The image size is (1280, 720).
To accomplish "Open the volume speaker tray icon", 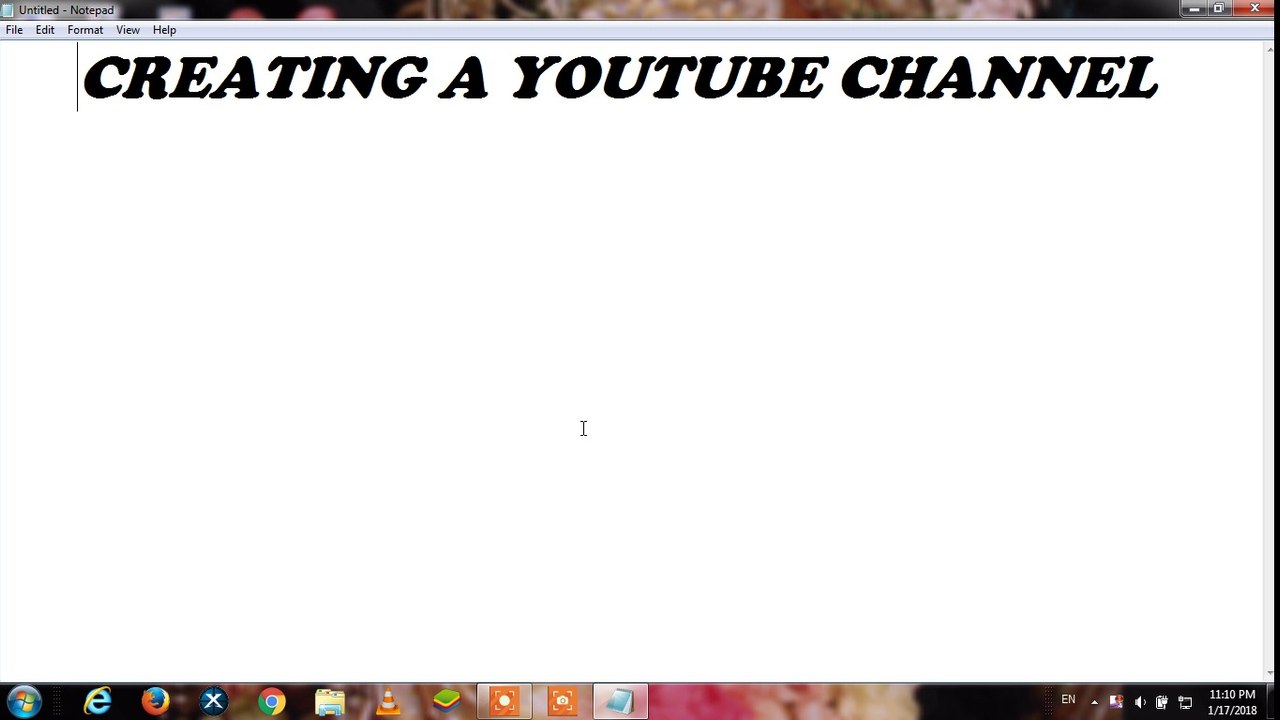I will (x=1140, y=702).
